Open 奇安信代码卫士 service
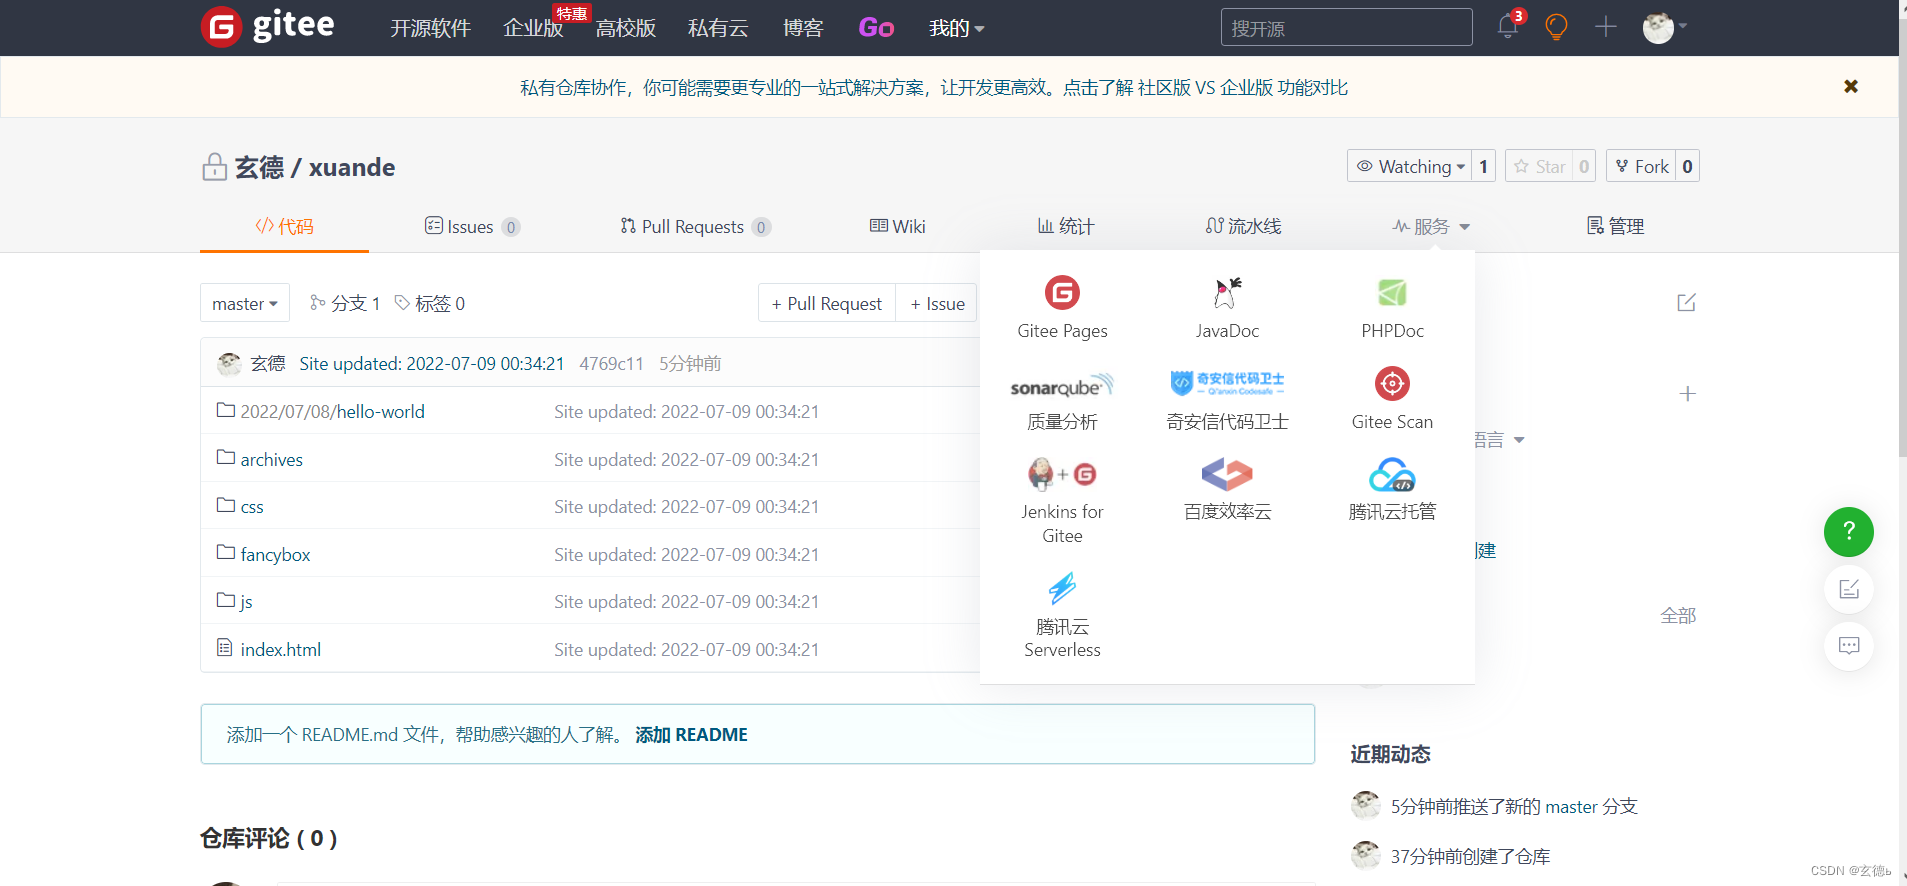The image size is (1907, 886). [1227, 402]
